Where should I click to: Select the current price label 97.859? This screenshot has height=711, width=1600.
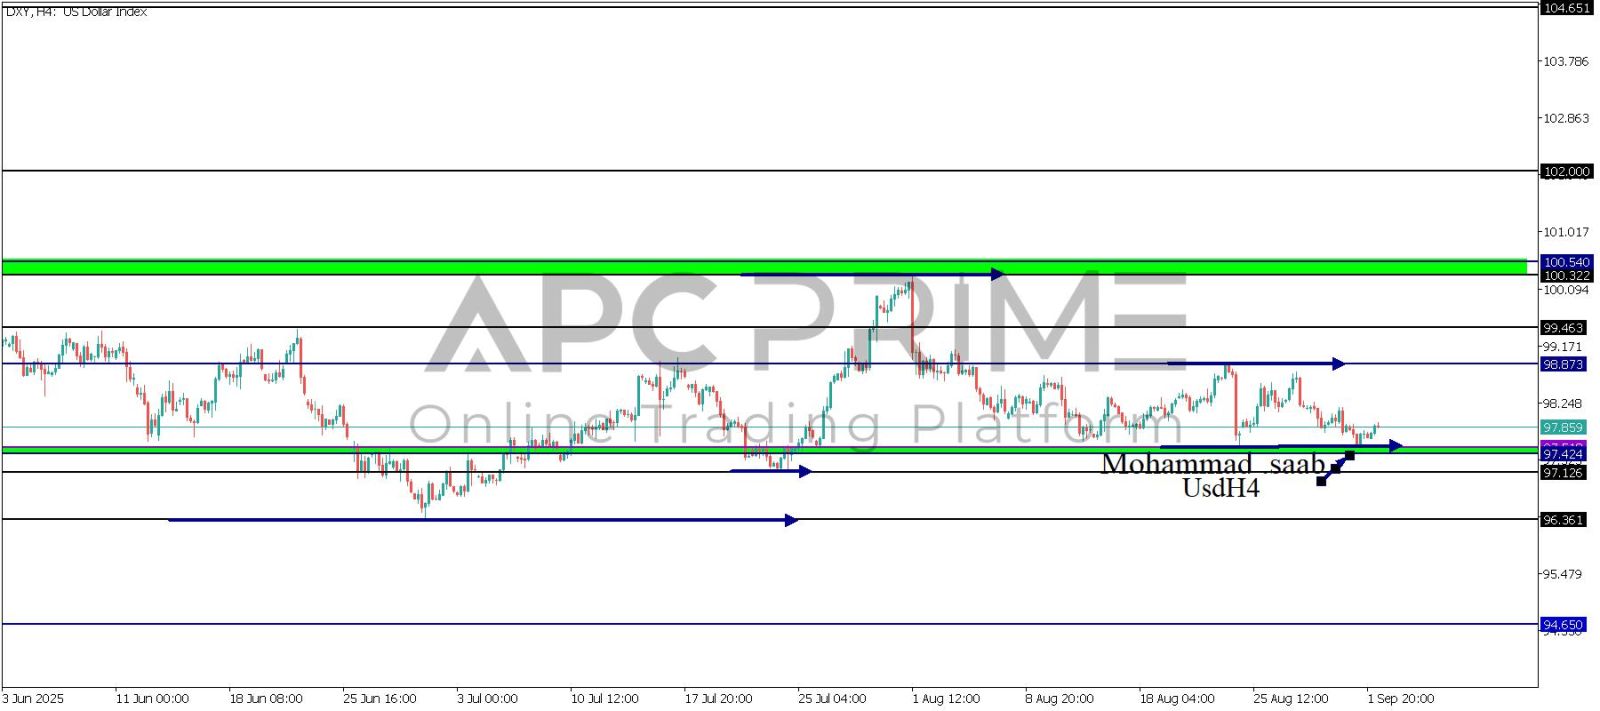pyautogui.click(x=1563, y=427)
